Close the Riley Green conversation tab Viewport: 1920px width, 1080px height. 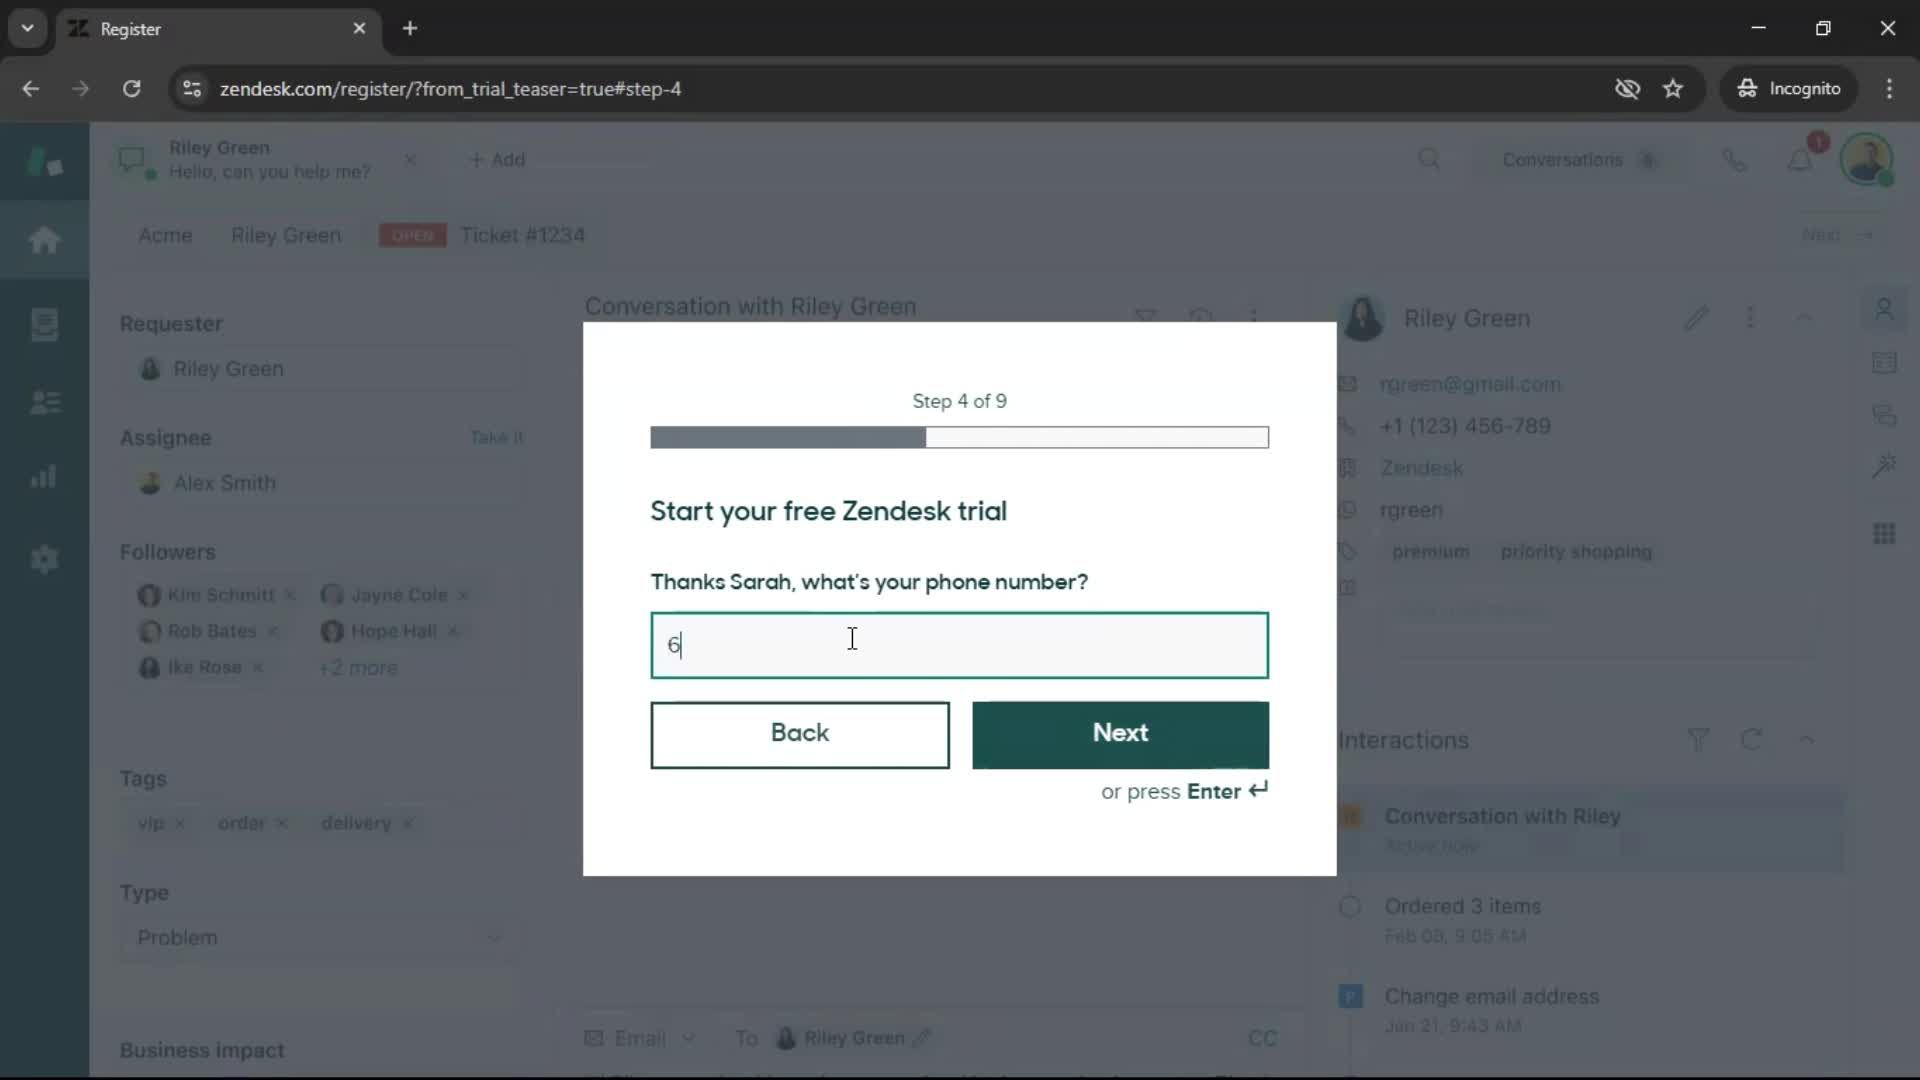coord(410,160)
